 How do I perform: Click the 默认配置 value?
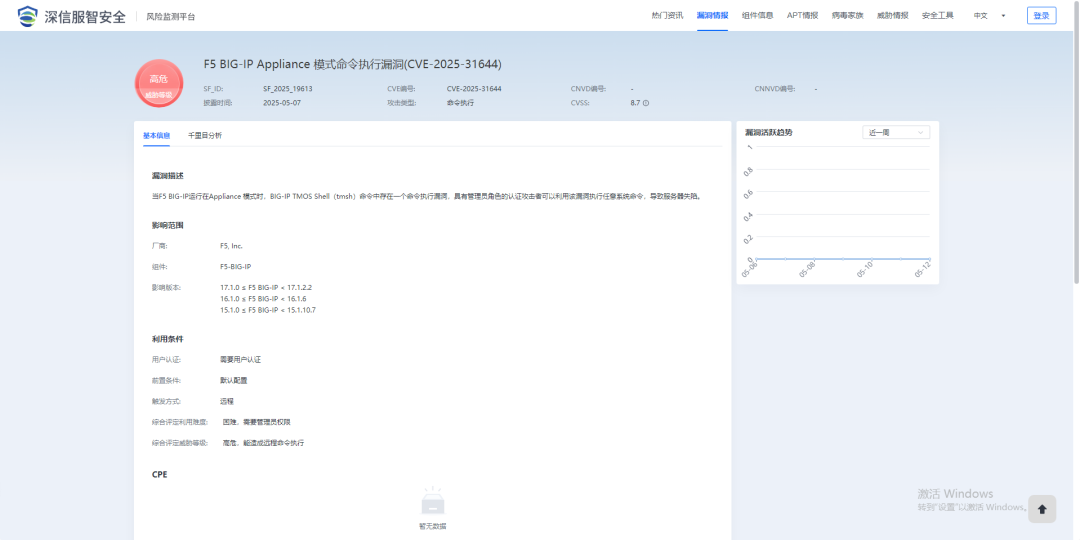click(x=233, y=380)
